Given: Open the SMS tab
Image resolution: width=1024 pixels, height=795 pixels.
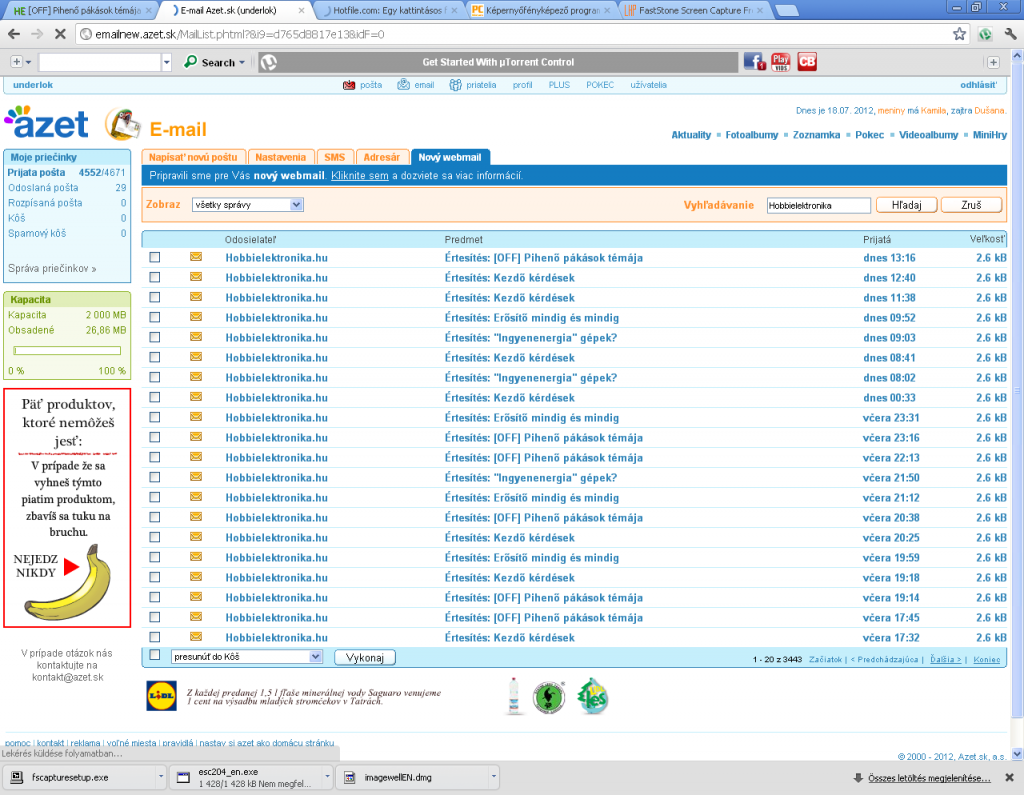Looking at the screenshot, I should [334, 157].
